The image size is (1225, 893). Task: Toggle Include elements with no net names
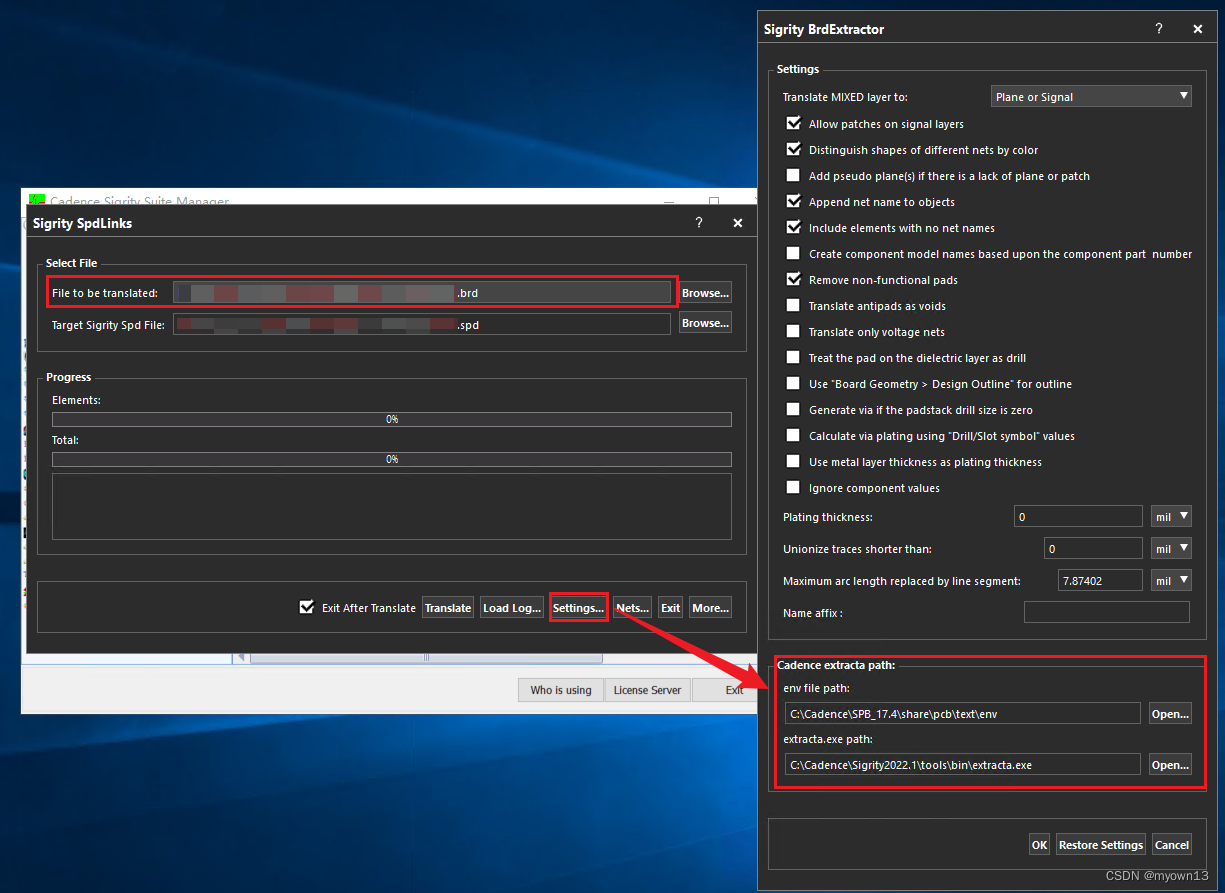794,228
